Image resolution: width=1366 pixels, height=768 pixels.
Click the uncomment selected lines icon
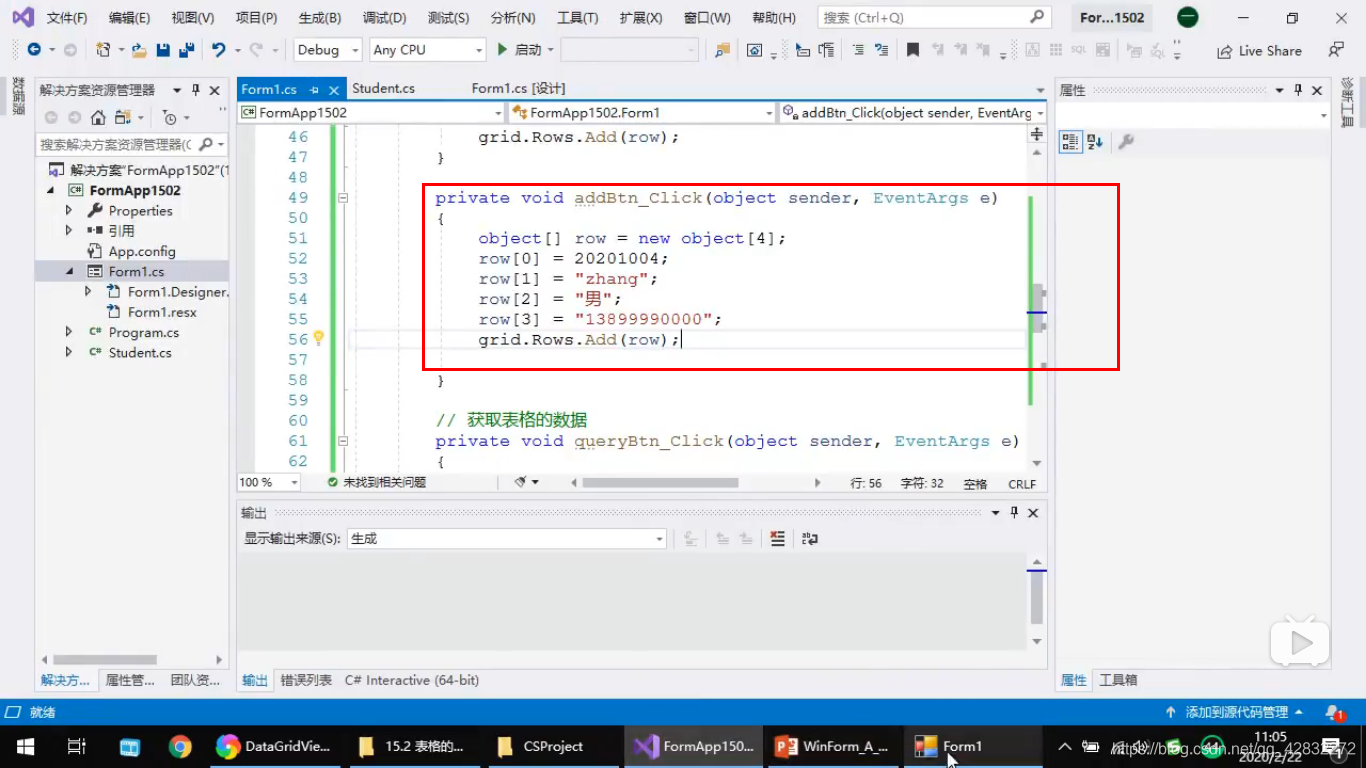[881, 50]
